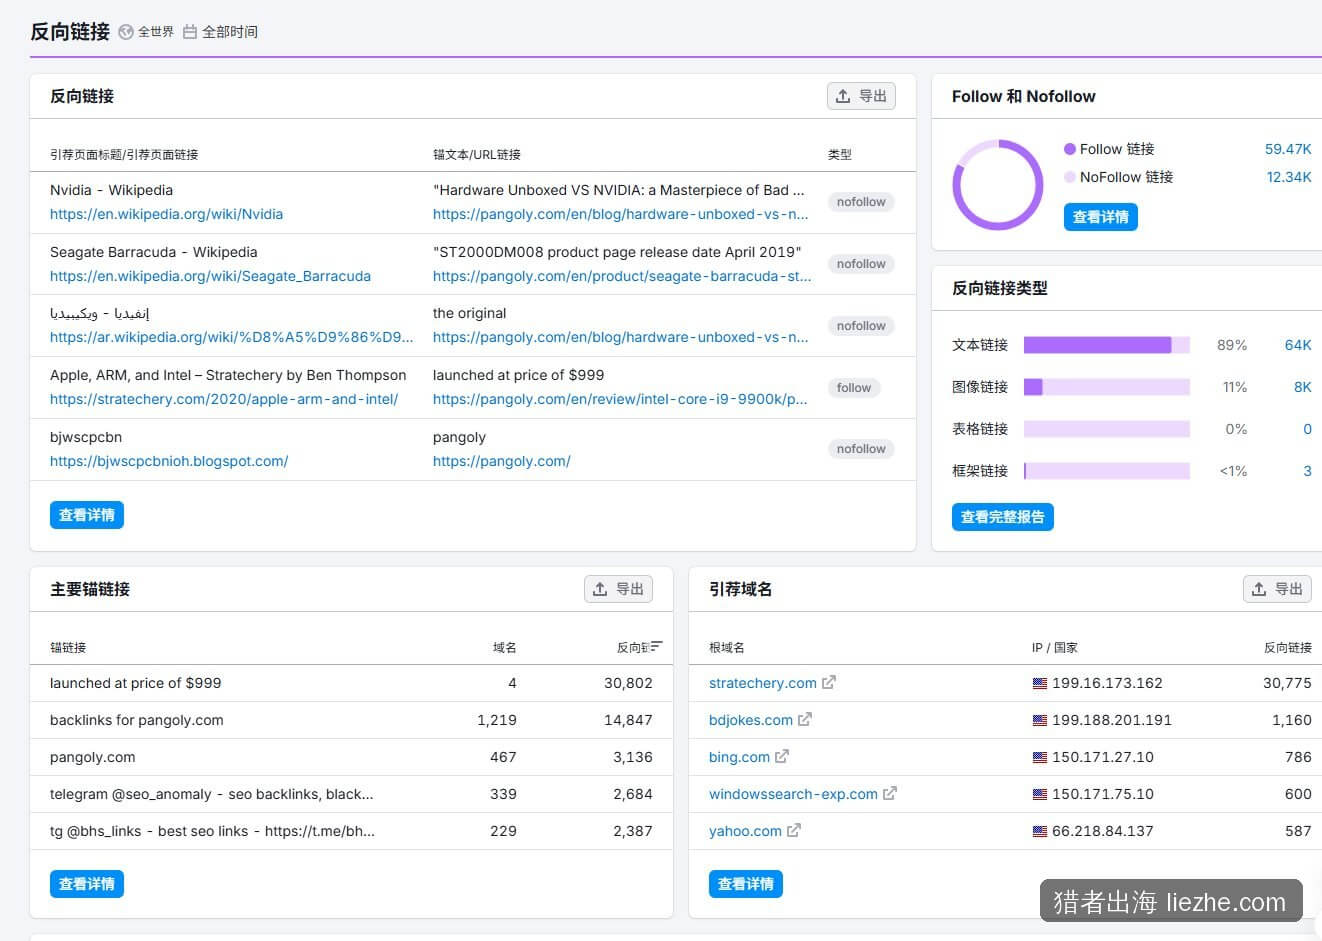1322x941 pixels.
Task: Open the stratechery.com apple-arm-and-intel link
Action: coord(224,399)
